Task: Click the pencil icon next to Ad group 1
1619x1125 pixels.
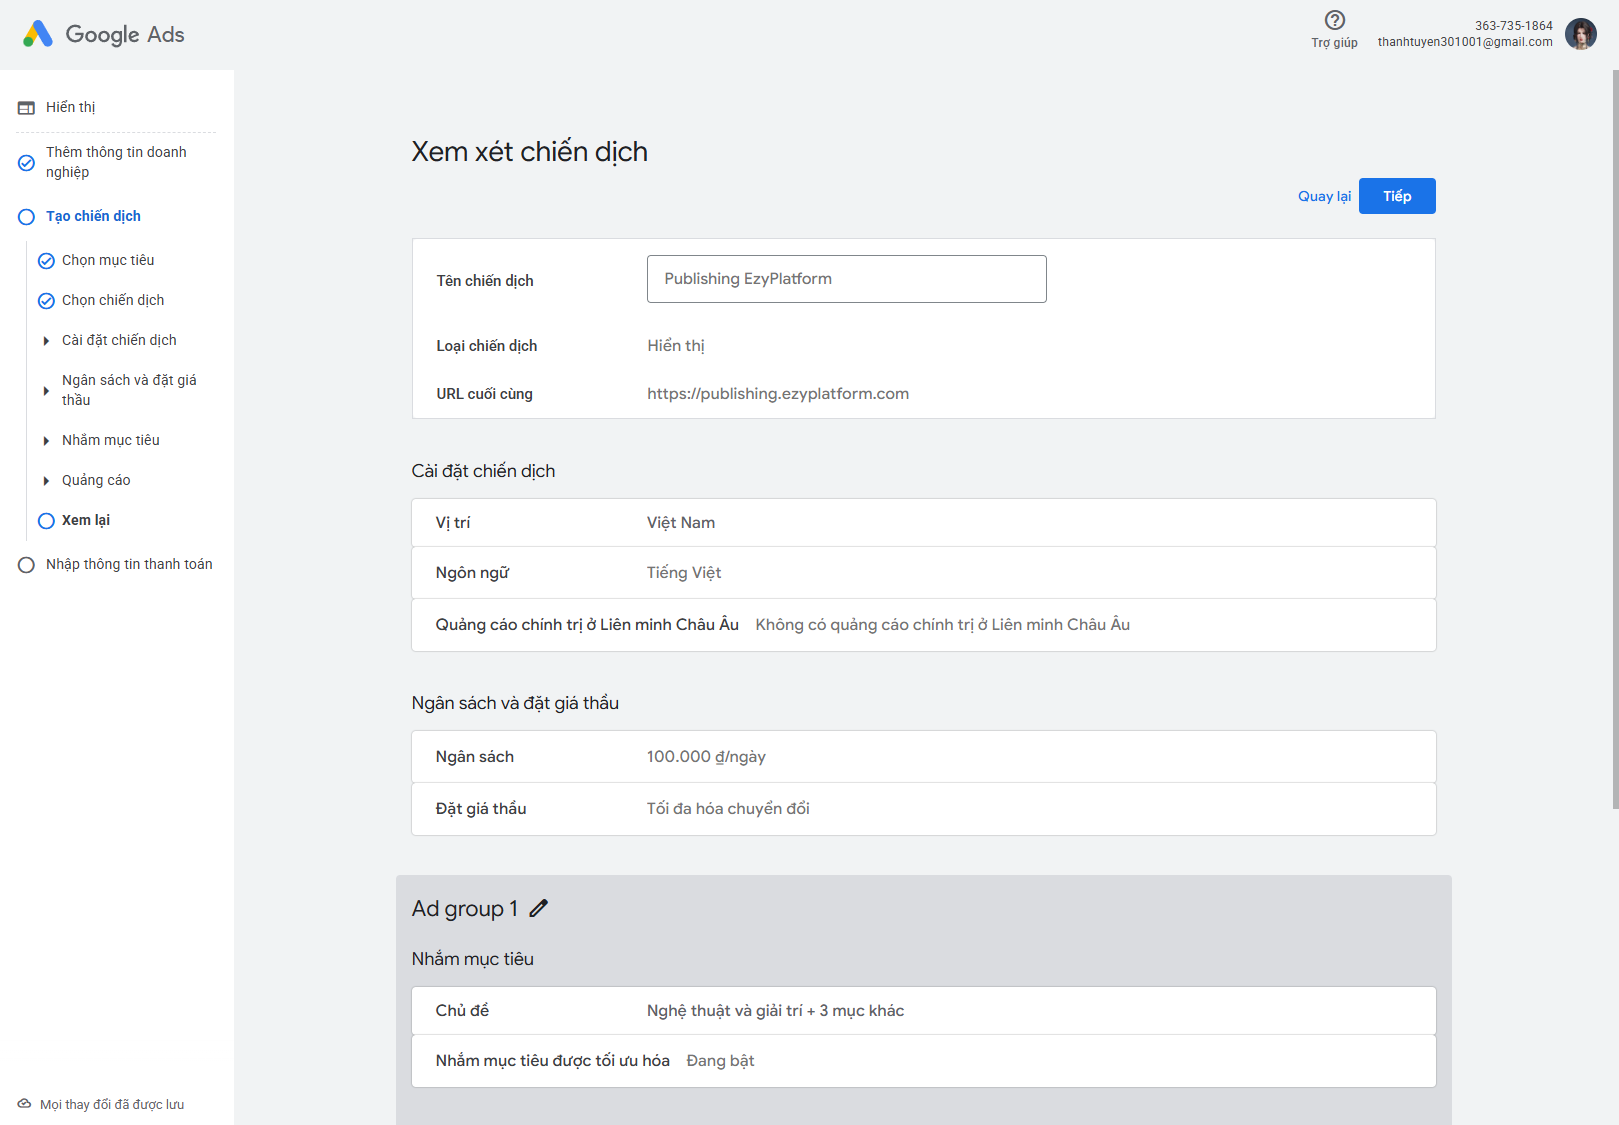Action: coord(539,908)
